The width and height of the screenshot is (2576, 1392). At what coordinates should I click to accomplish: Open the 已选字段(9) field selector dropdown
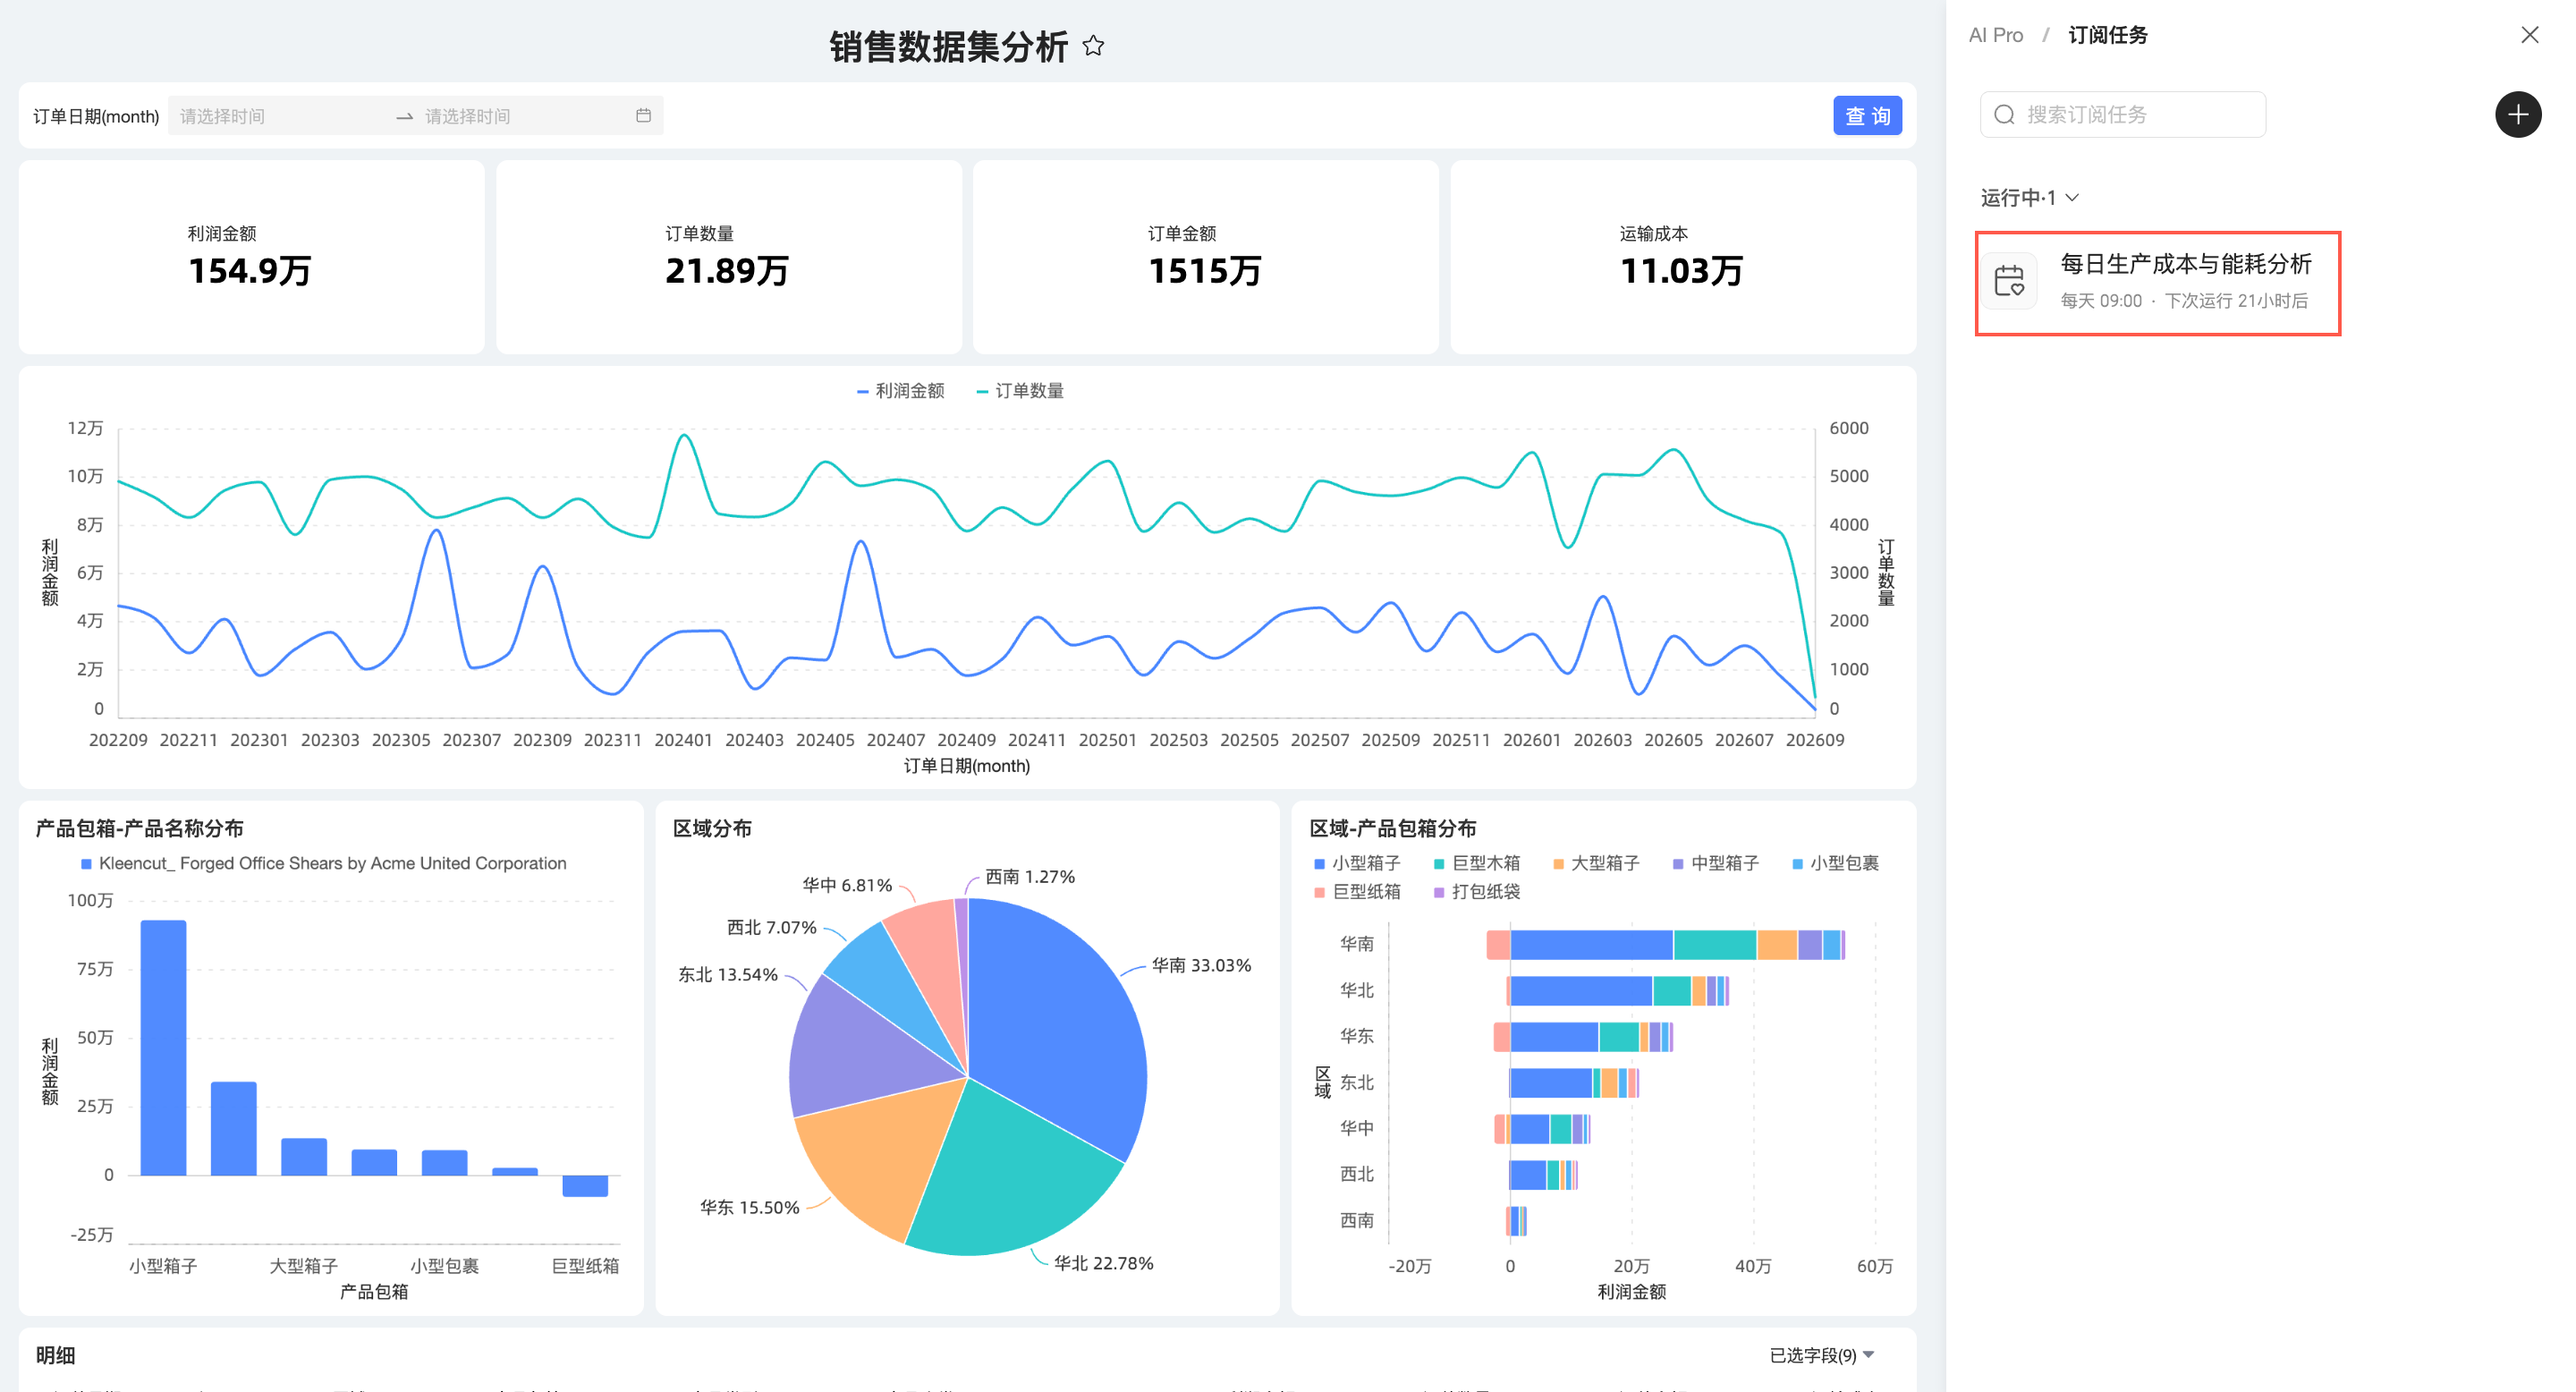pos(1821,1355)
